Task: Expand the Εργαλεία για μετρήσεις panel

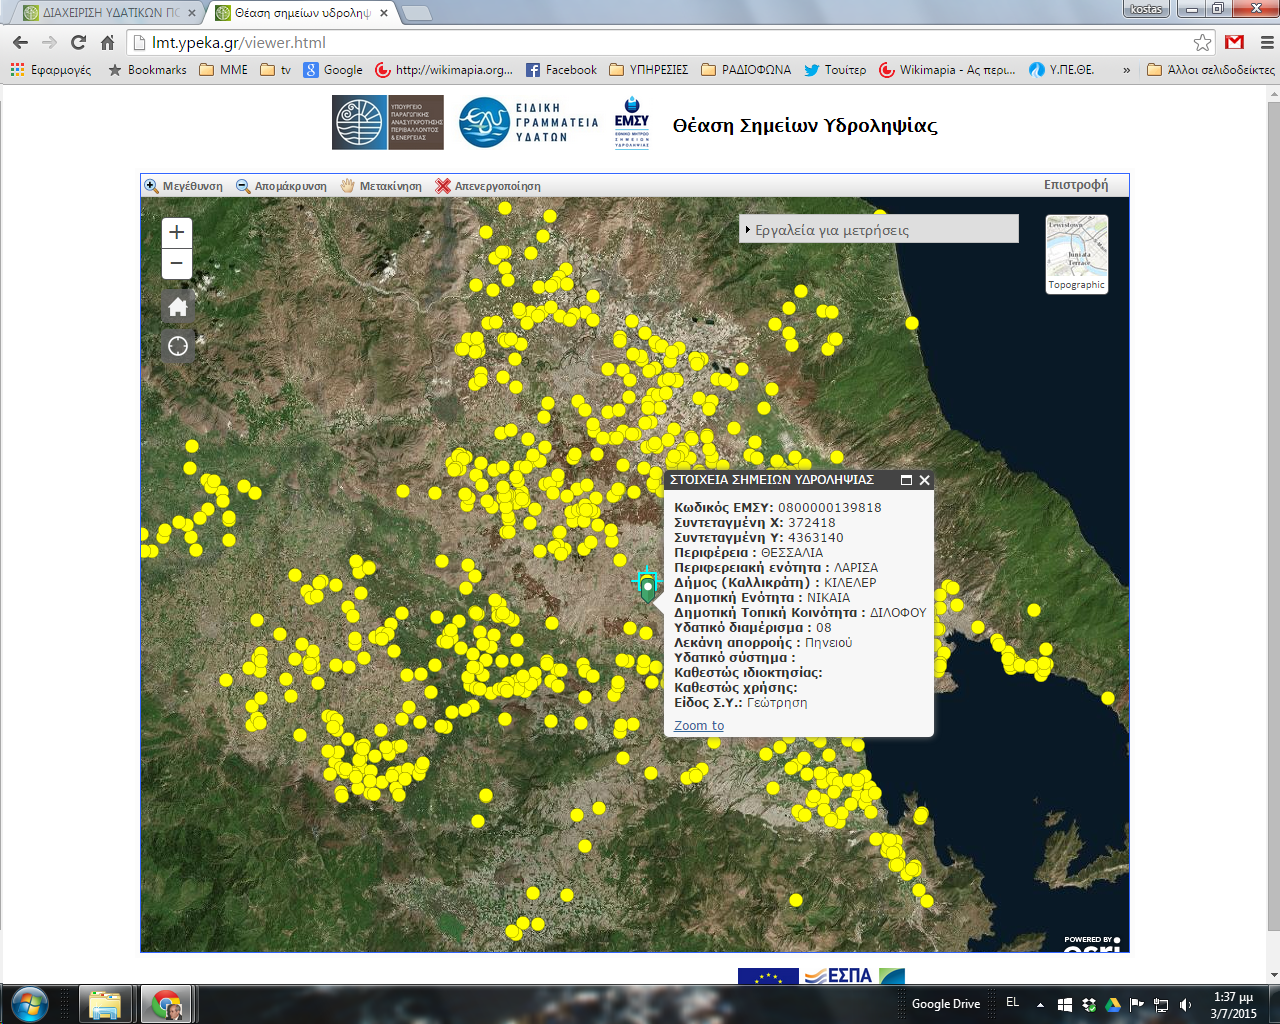Action: tap(830, 230)
